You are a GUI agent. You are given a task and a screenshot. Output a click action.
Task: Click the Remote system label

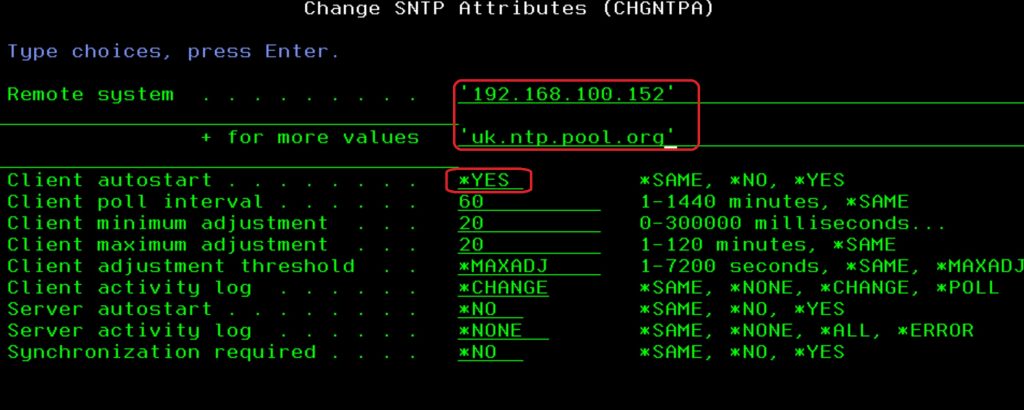click(x=91, y=95)
